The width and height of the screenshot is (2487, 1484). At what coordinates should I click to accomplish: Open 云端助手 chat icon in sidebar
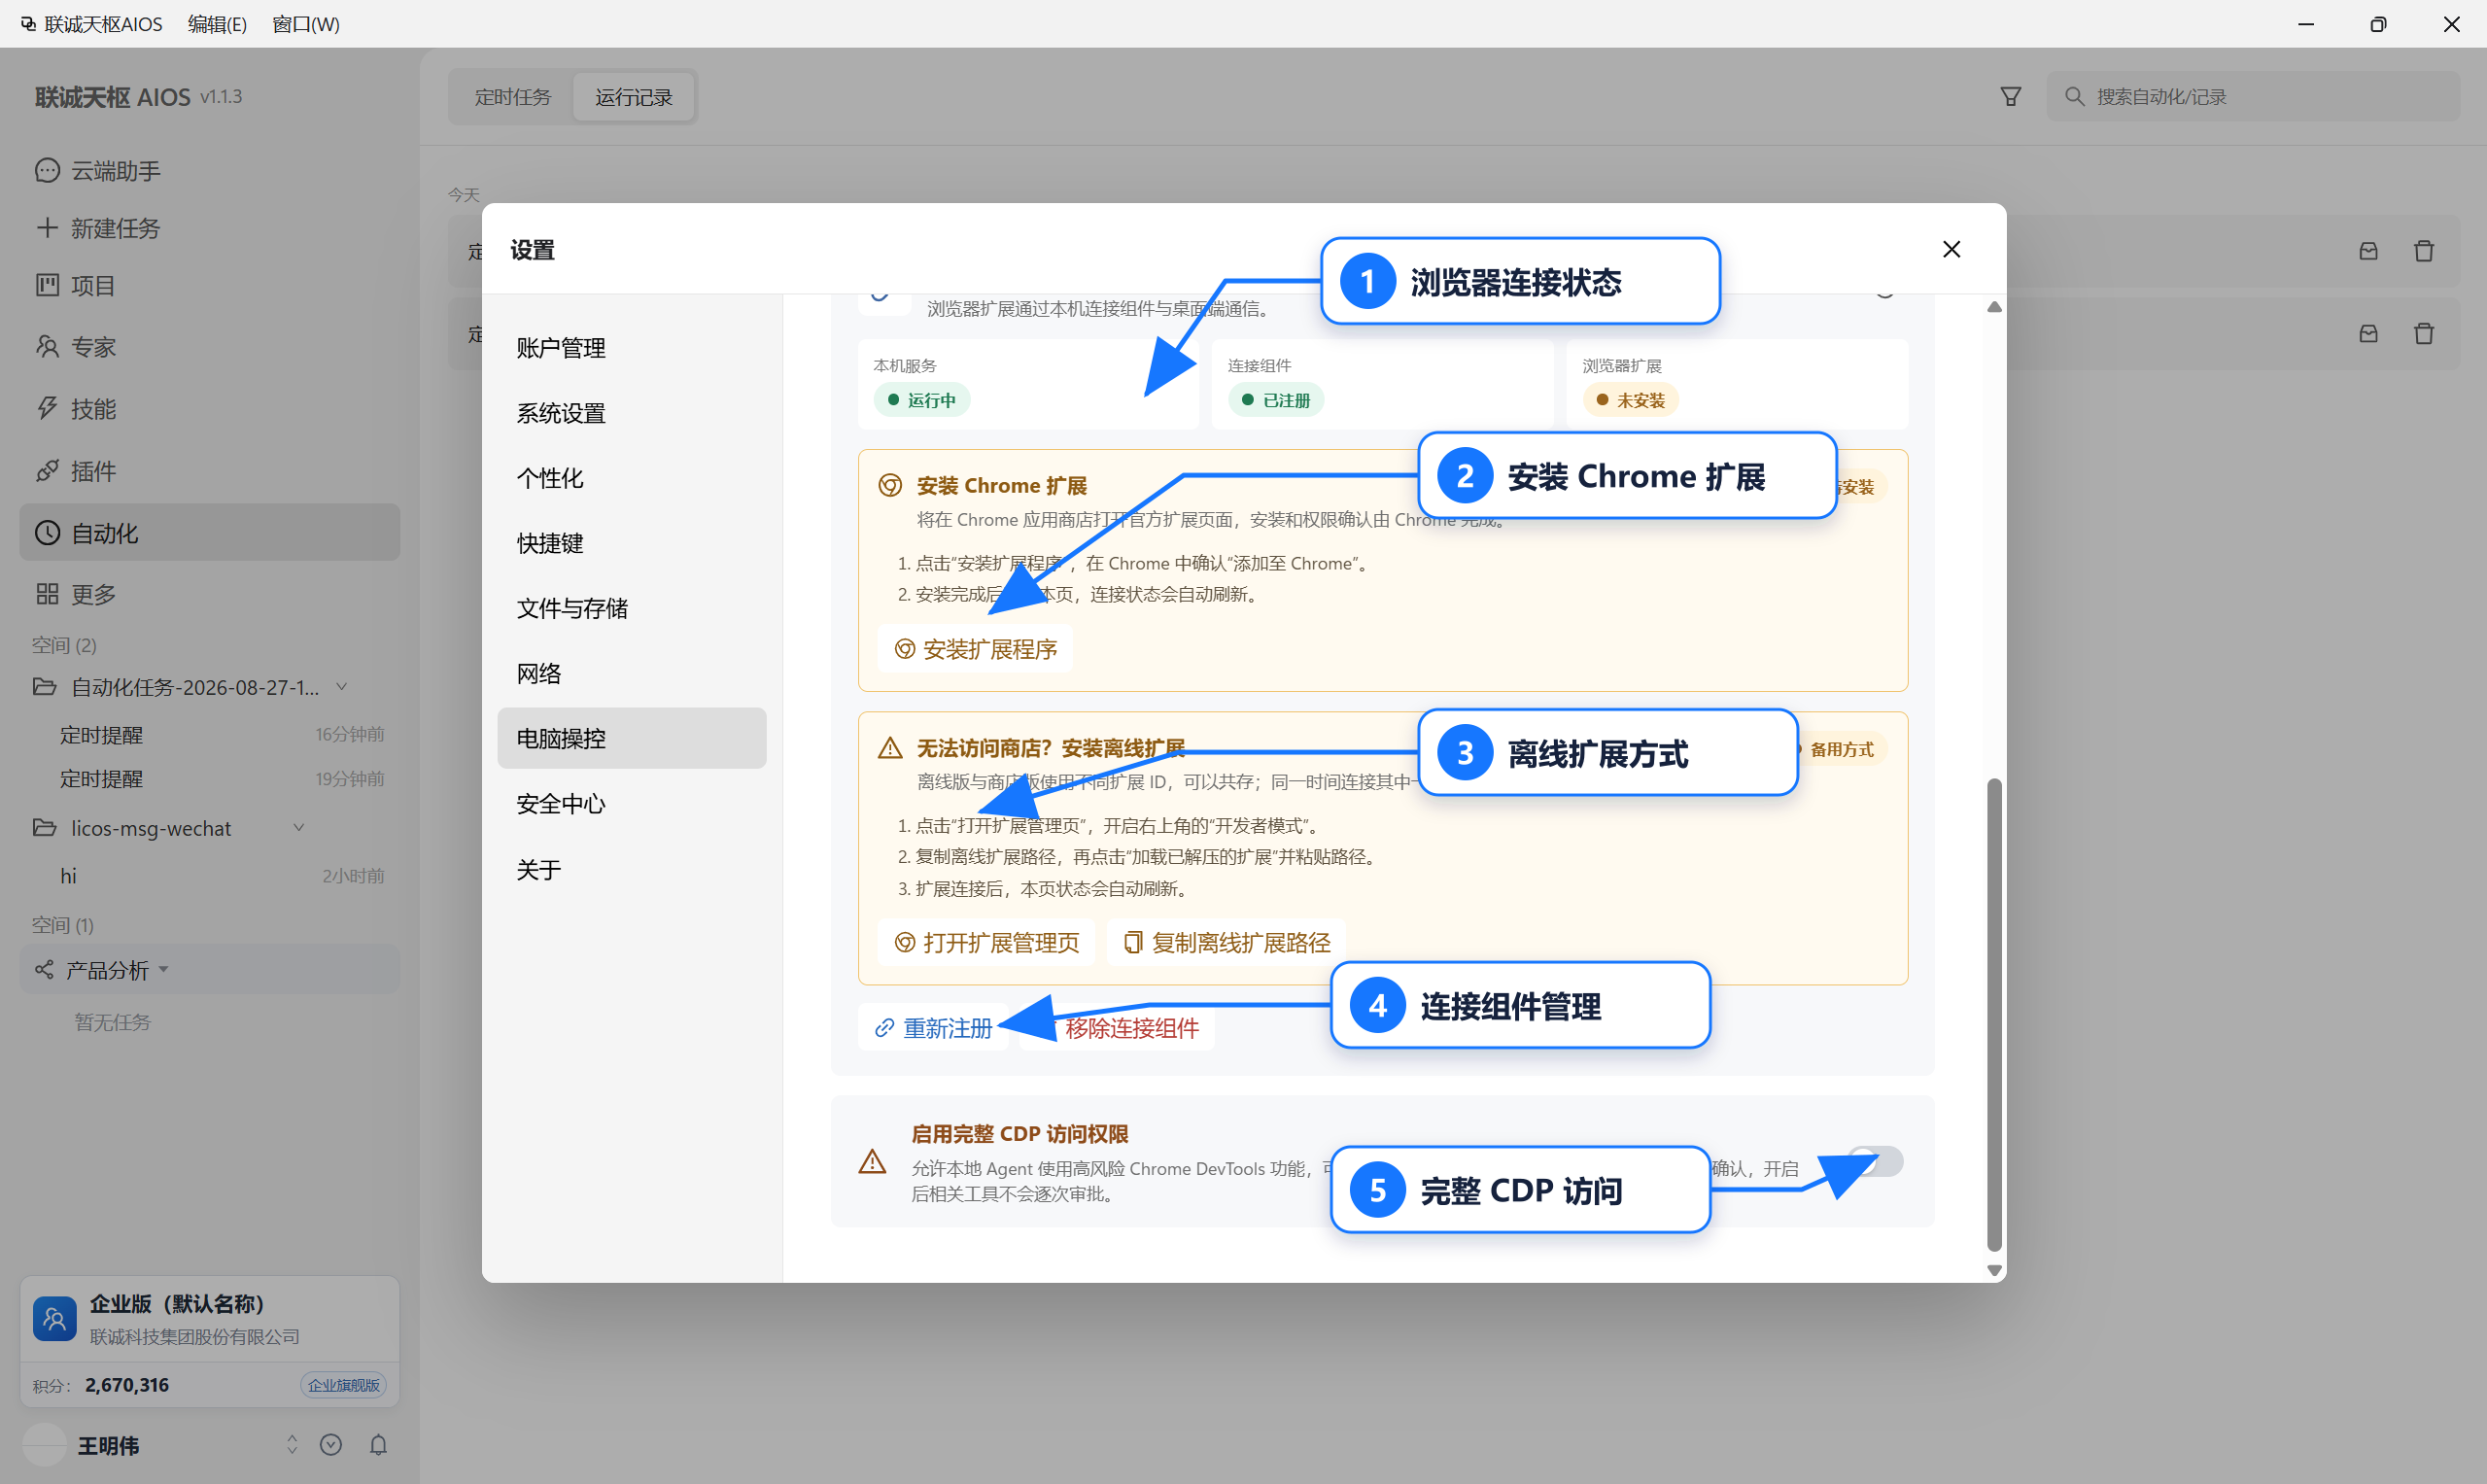(x=47, y=171)
